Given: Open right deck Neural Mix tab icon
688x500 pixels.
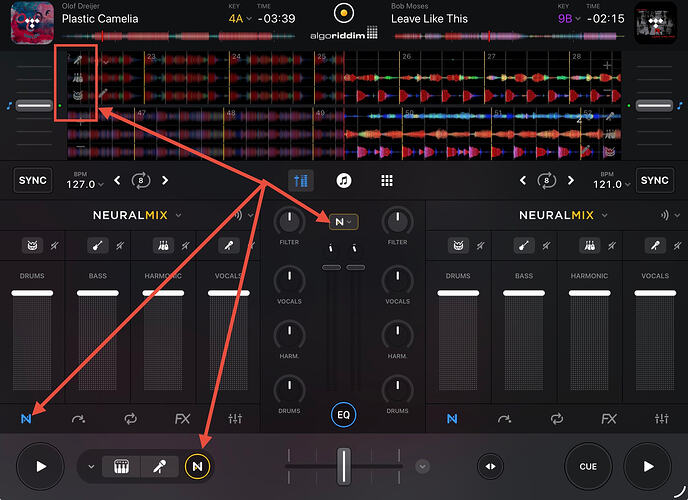Looking at the screenshot, I should [x=452, y=419].
